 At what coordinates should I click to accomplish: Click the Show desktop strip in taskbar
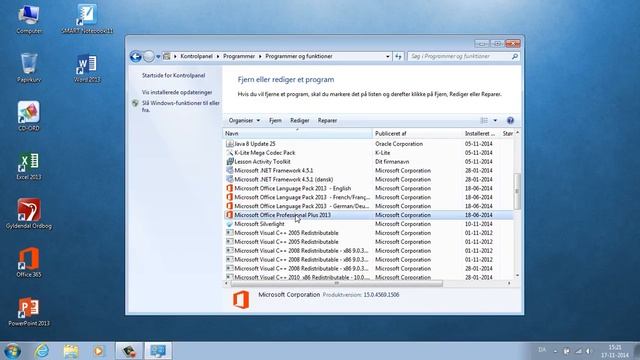[x=637, y=351]
